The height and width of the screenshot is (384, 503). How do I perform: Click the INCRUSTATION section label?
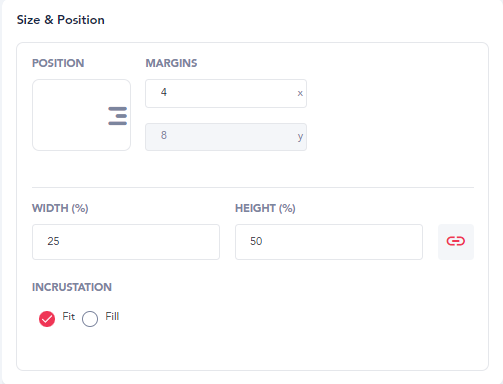(72, 287)
